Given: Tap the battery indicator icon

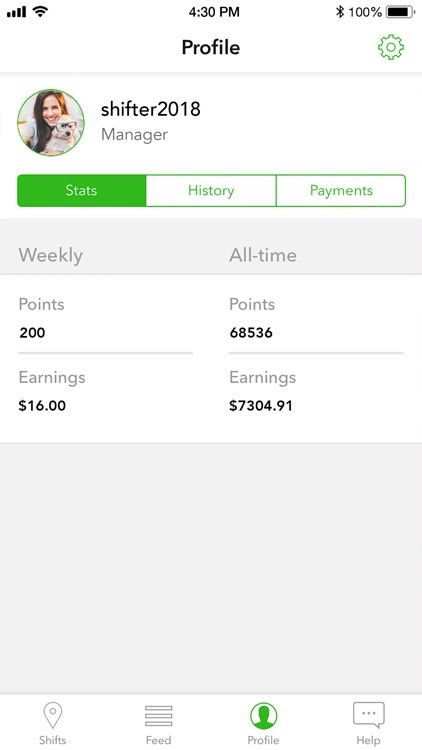Looking at the screenshot, I should (x=401, y=12).
